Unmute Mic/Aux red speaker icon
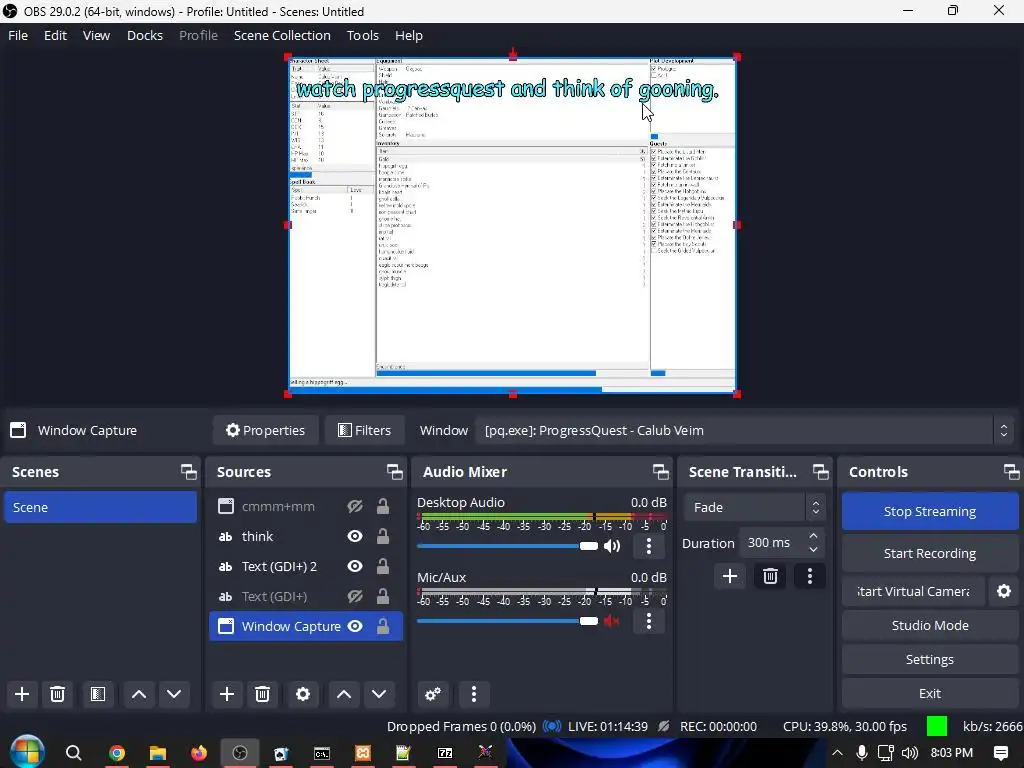The height and width of the screenshot is (768, 1024). [x=612, y=621]
